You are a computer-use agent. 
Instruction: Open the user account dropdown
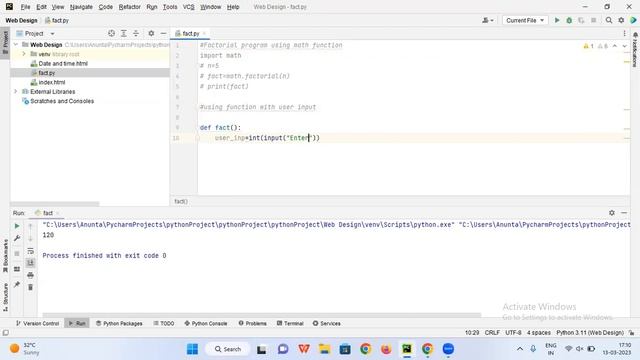point(487,20)
